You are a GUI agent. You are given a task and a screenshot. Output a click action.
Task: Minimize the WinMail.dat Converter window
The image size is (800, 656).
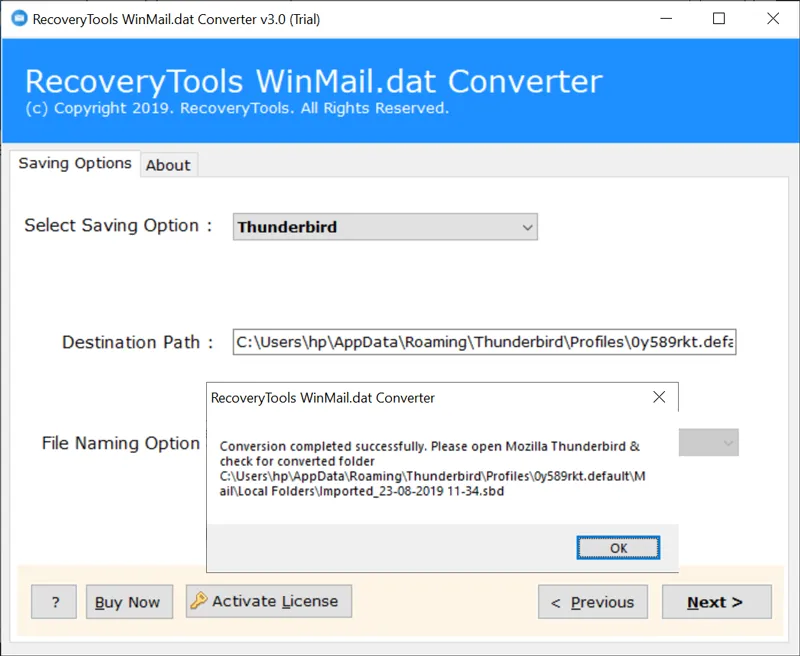tap(664, 19)
